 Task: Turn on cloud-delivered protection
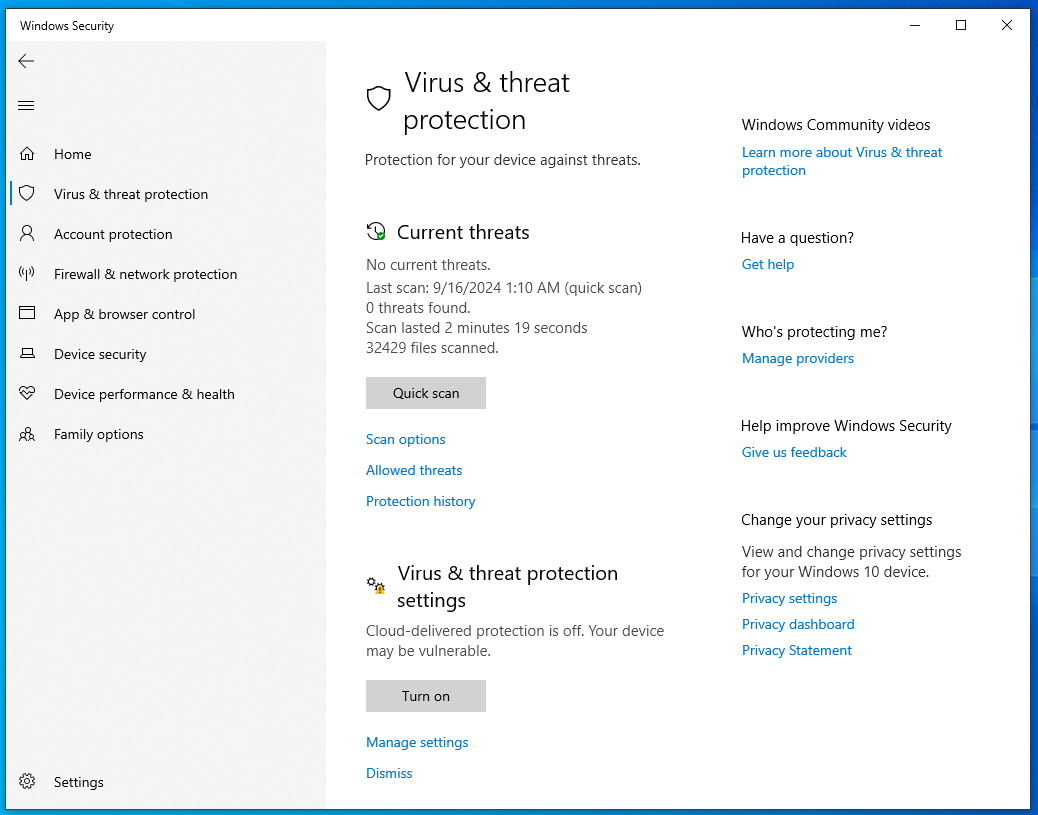click(x=426, y=696)
